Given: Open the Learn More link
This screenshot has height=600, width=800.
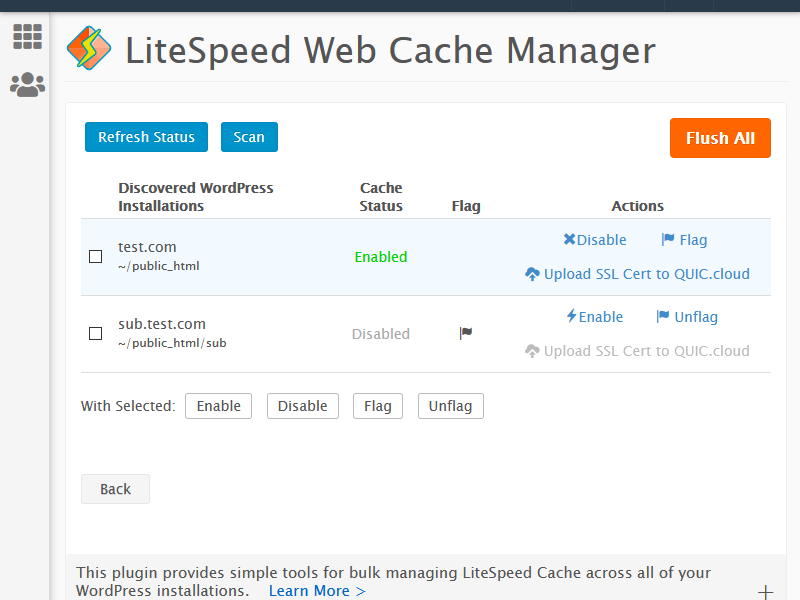Looking at the screenshot, I should (x=317, y=590).
